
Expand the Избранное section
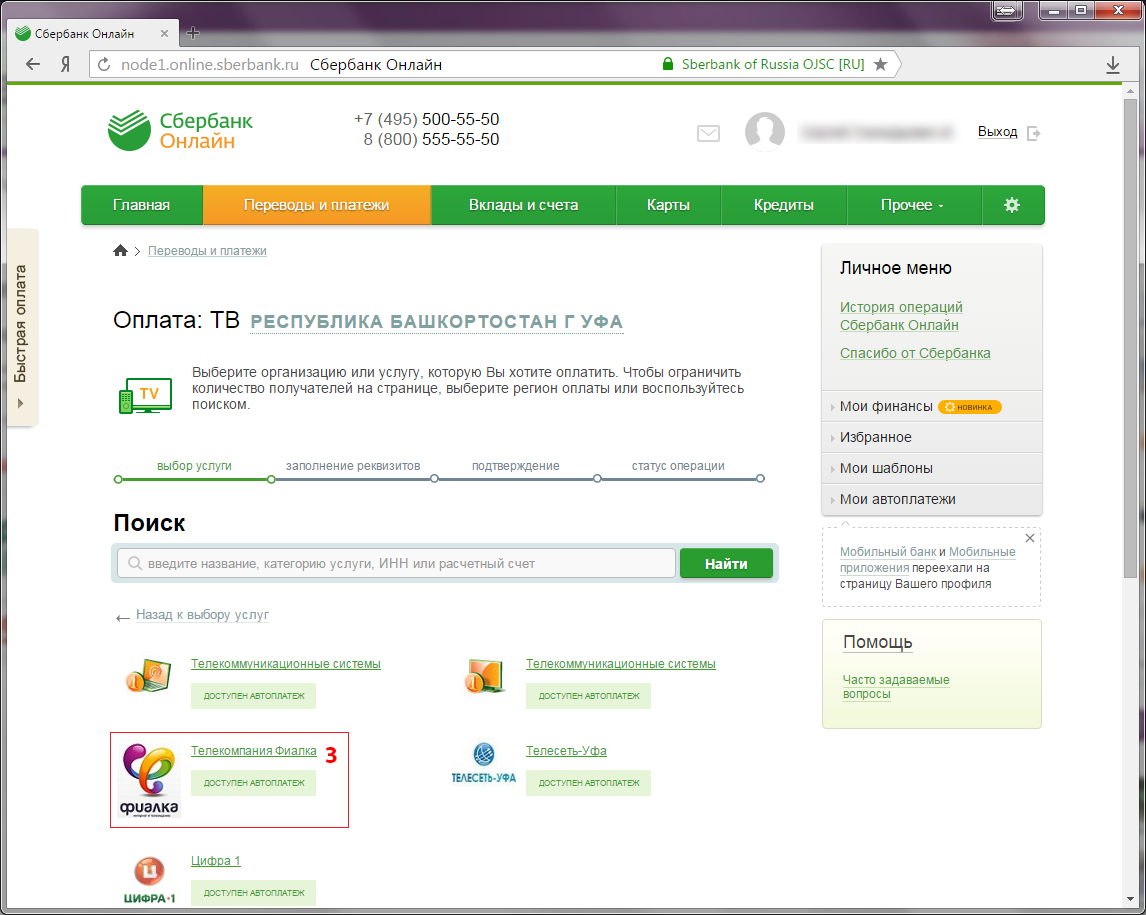pos(932,437)
